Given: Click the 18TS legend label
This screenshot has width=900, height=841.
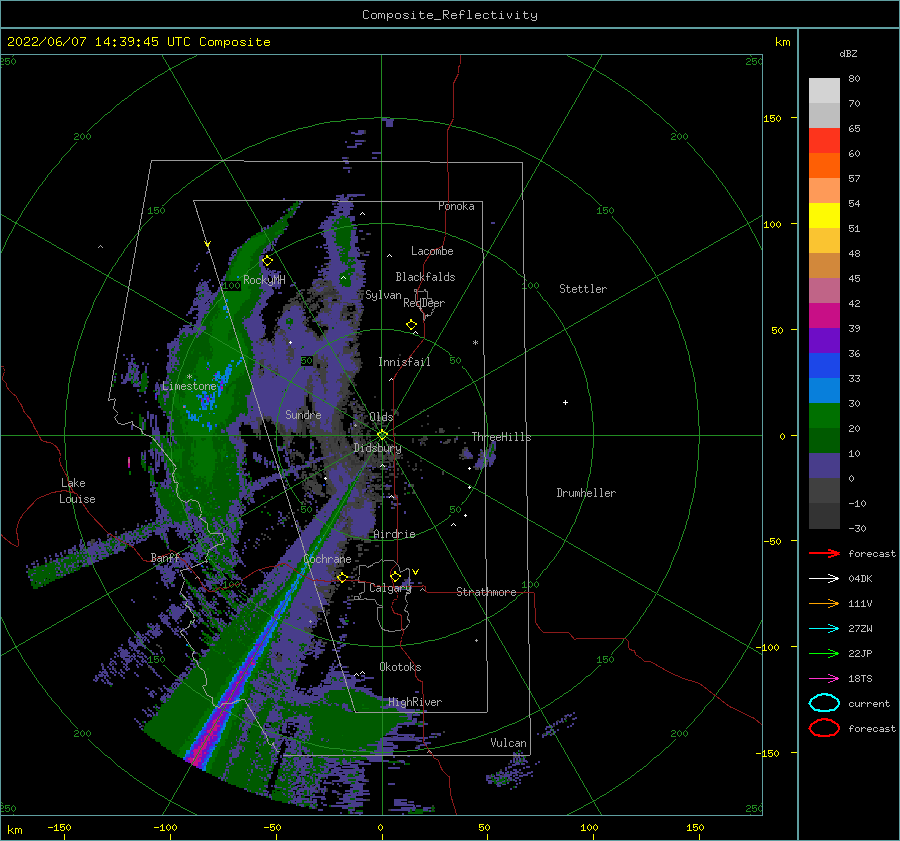Looking at the screenshot, I should coord(860,679).
